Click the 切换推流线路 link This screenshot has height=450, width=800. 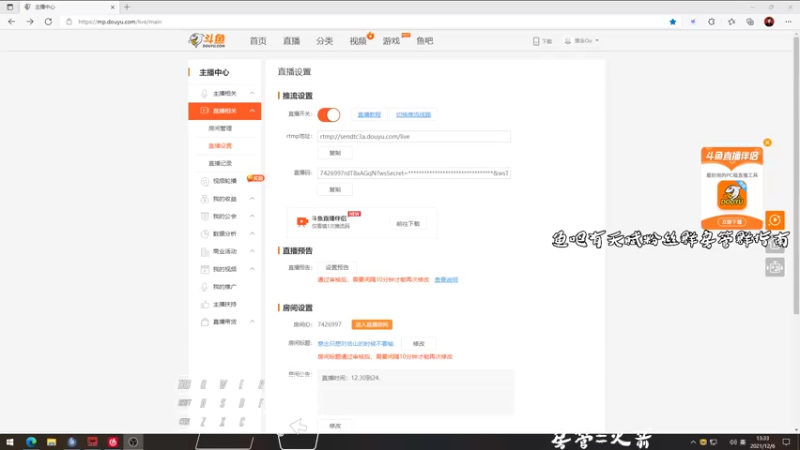tap(413, 115)
